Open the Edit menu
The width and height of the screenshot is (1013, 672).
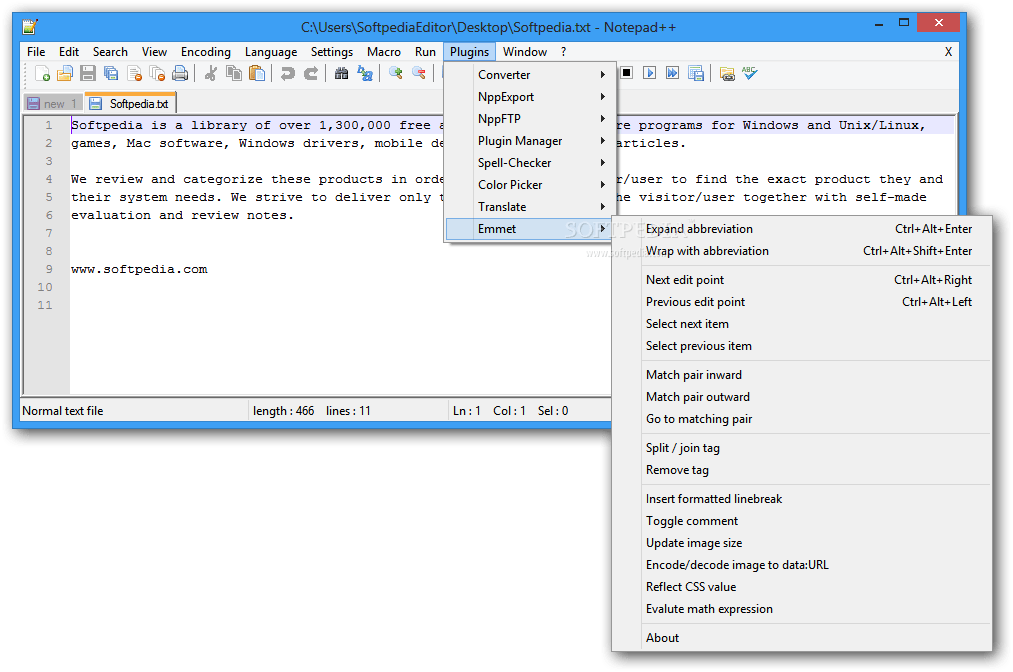coord(68,52)
